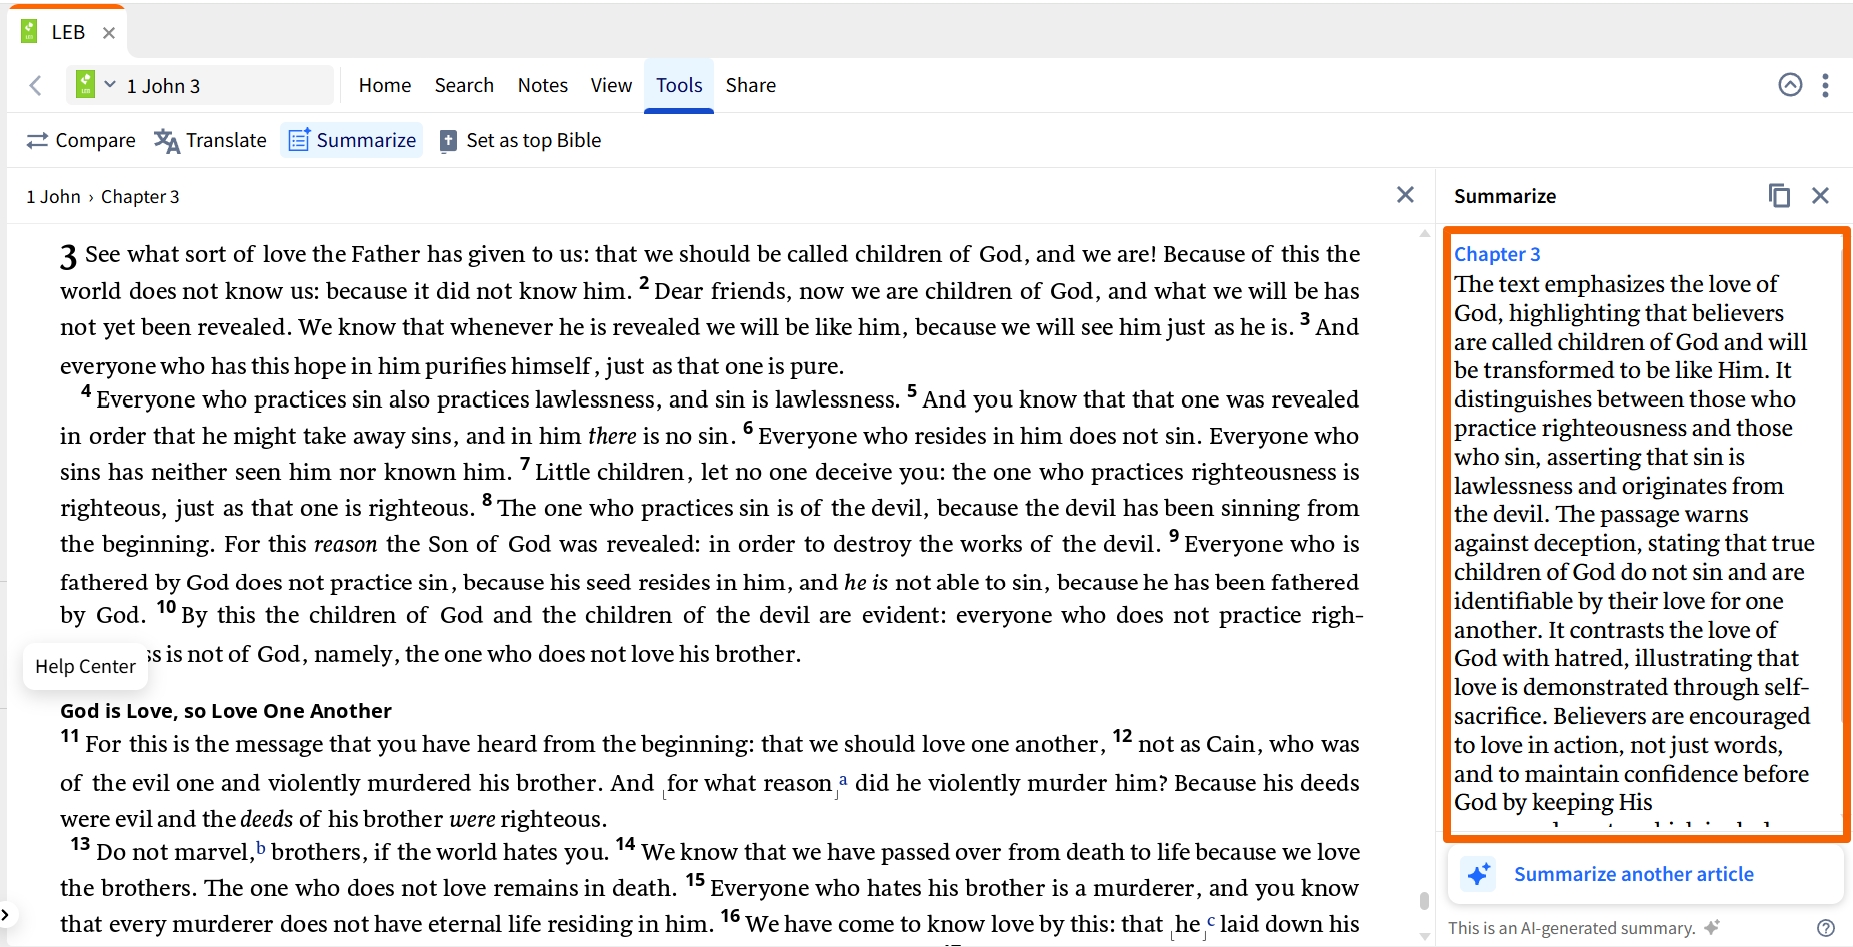
Task: Click footnote marker b after 'marvel'
Action: pos(261,848)
